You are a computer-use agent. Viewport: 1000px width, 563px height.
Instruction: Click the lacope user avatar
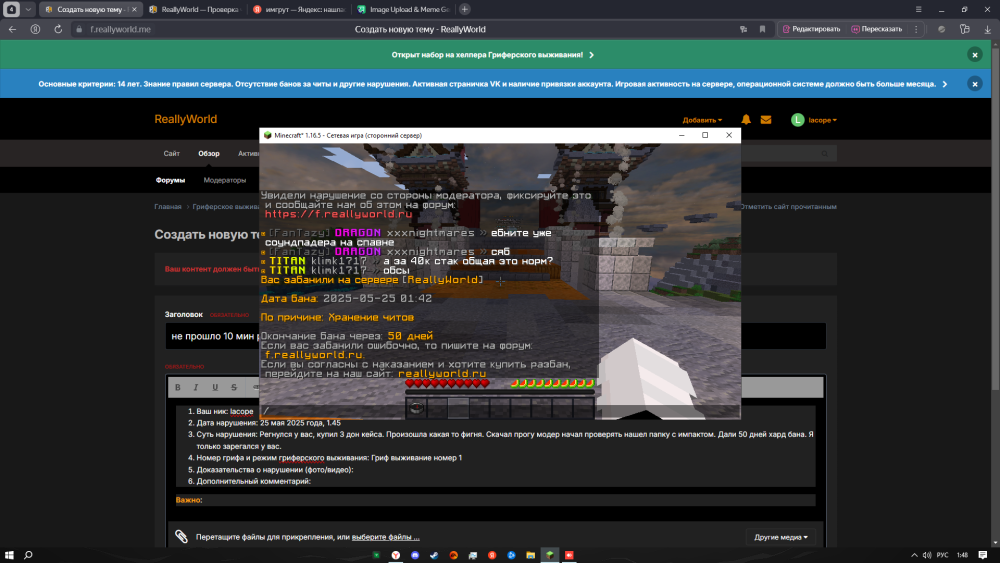tap(797, 120)
